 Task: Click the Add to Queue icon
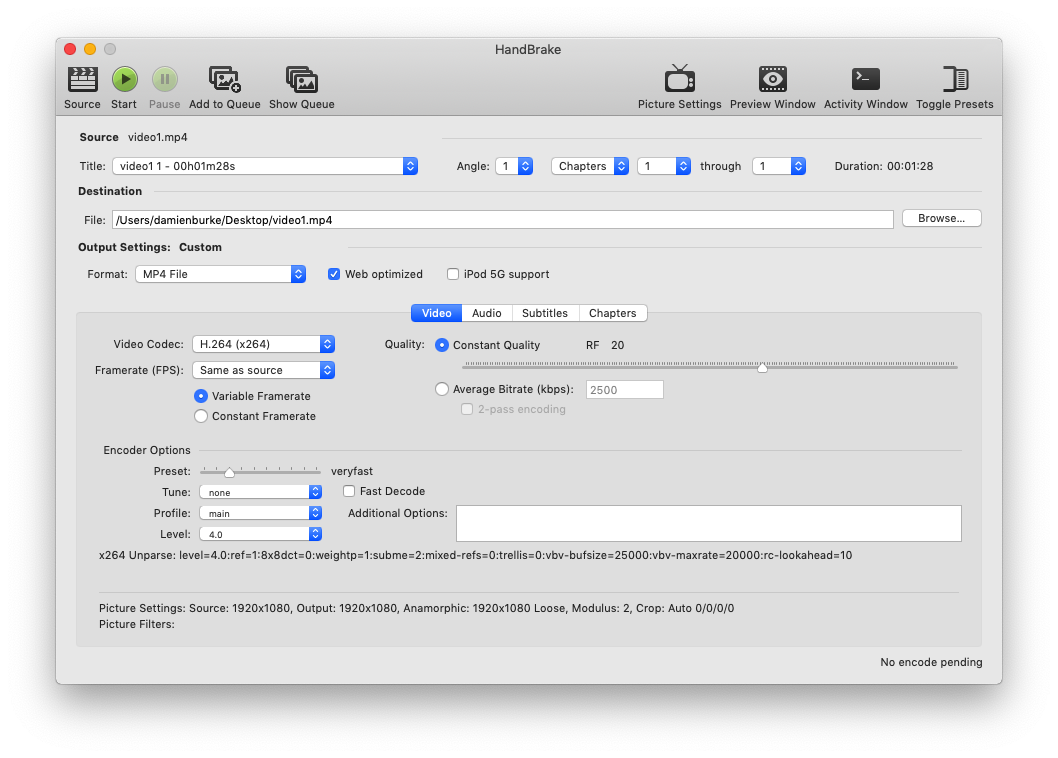pyautogui.click(x=224, y=80)
